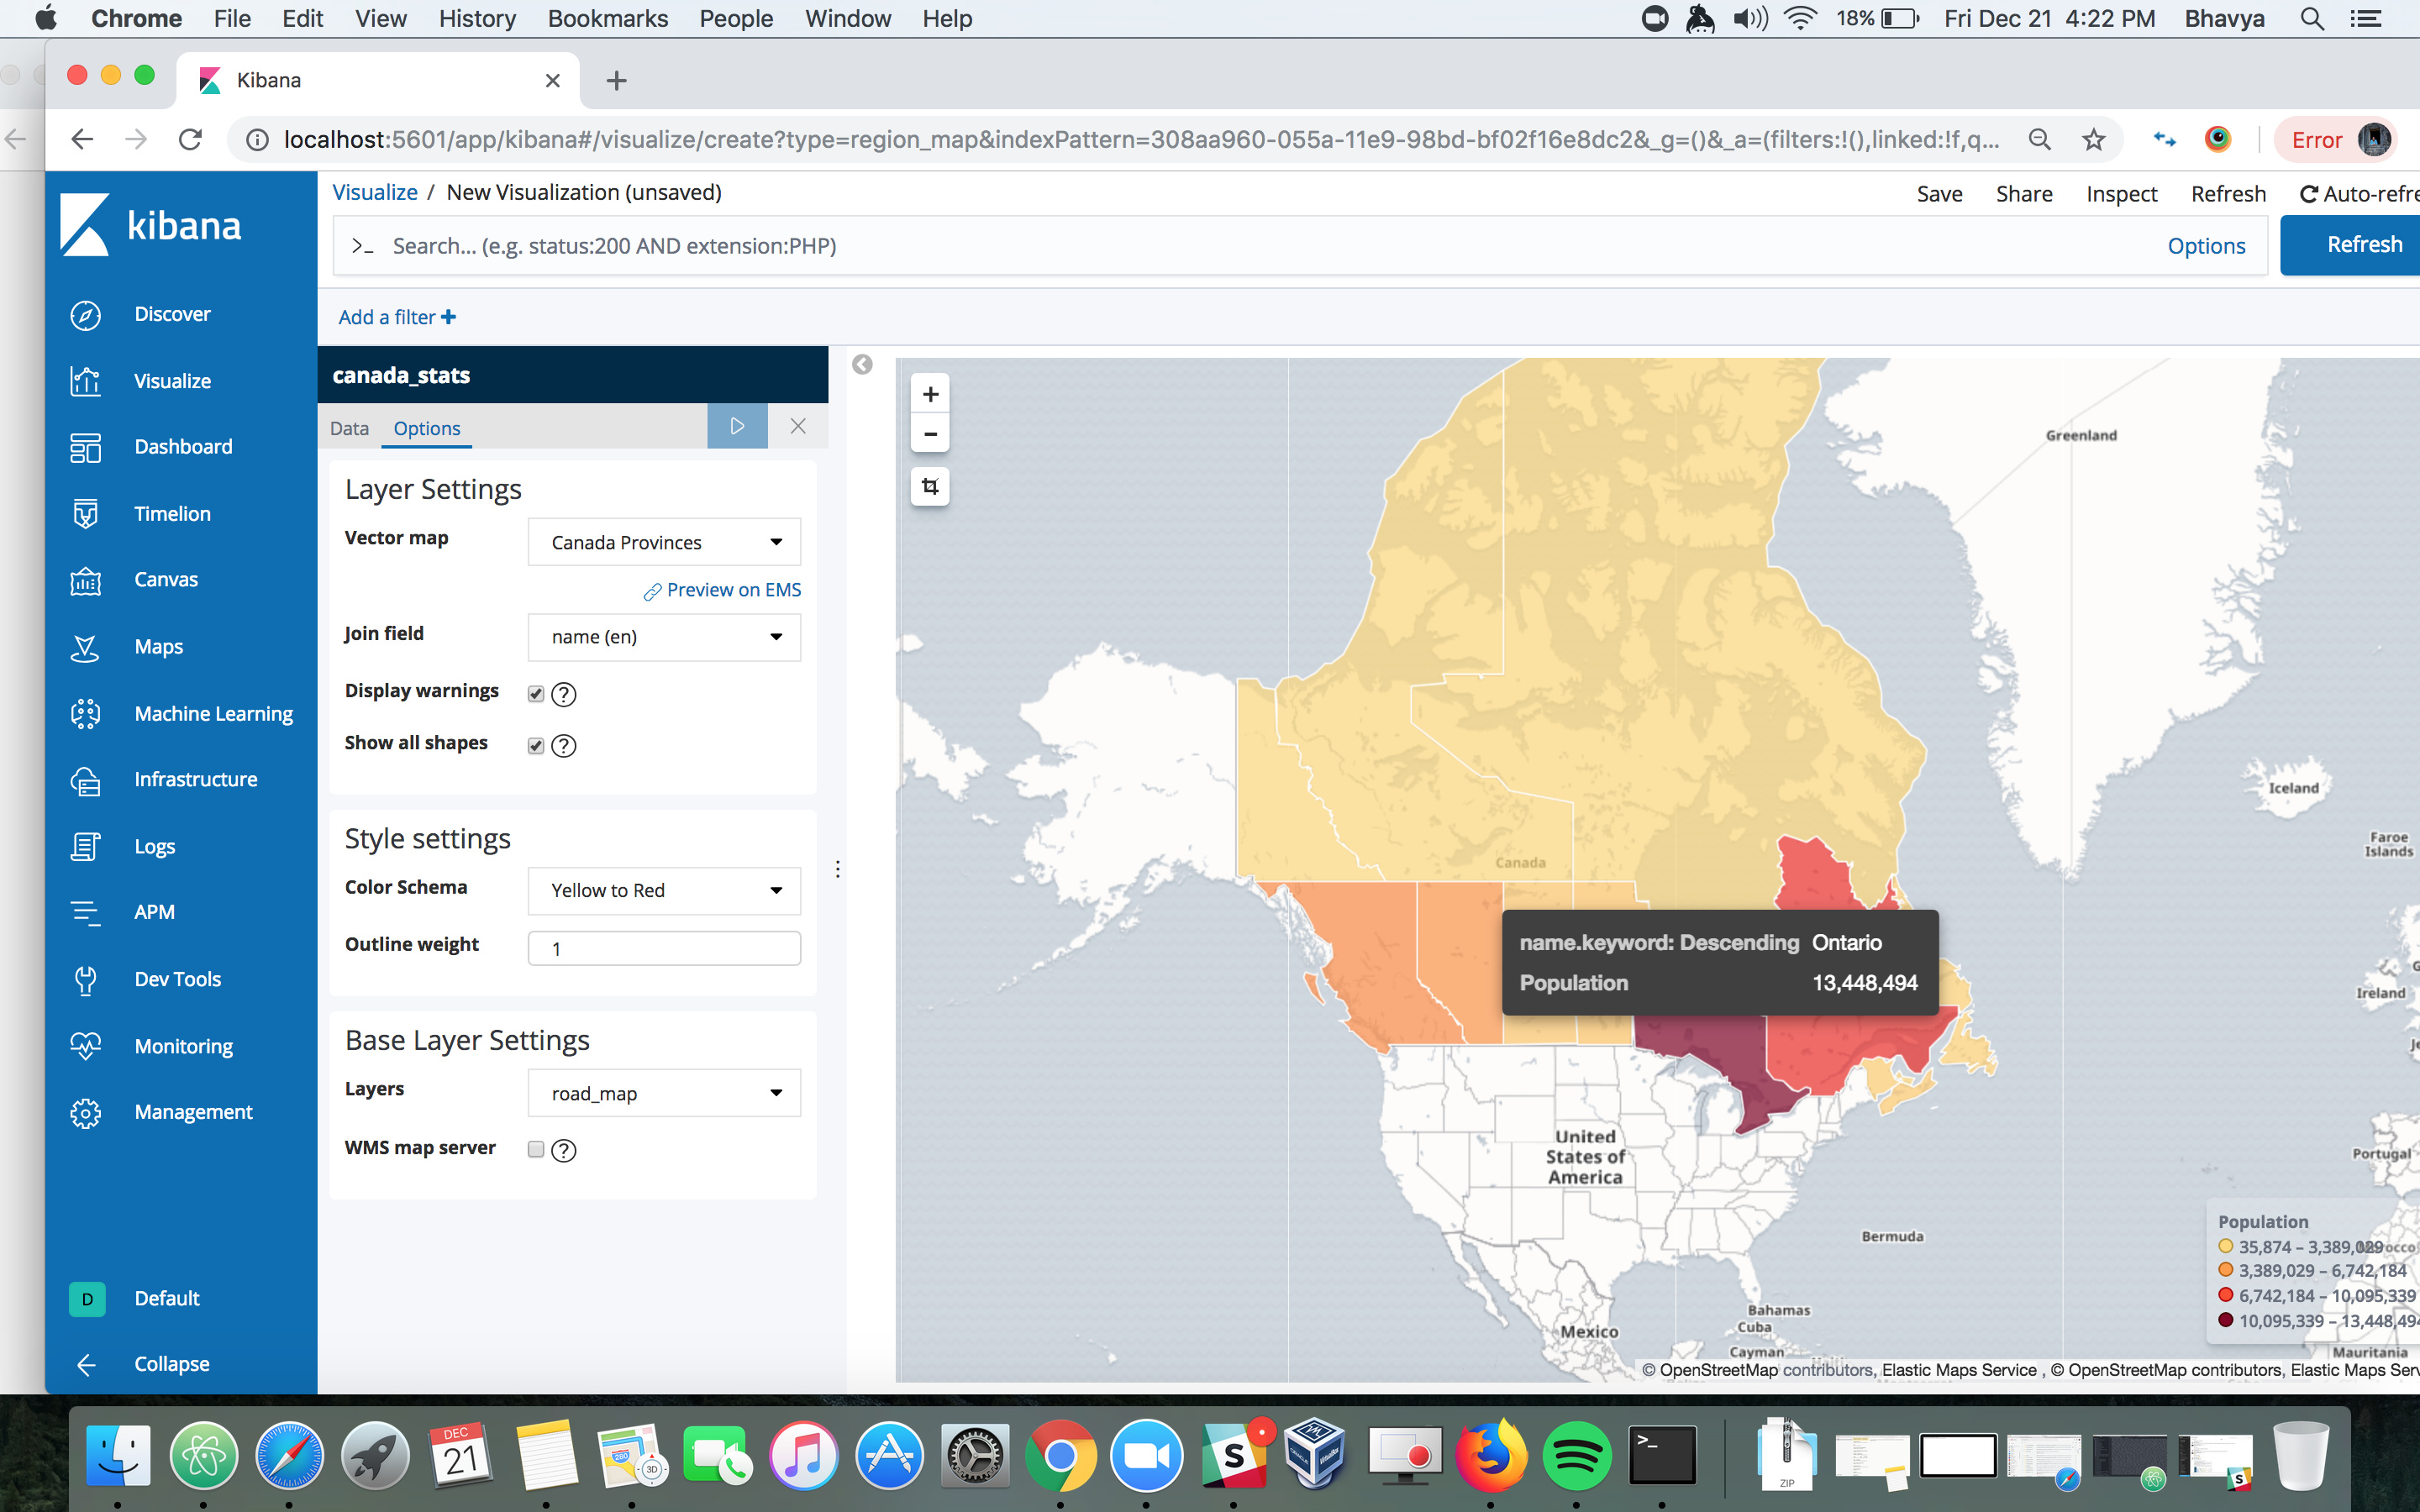This screenshot has height=1512, width=2420.
Task: Click the map zoom in button
Action: point(930,394)
